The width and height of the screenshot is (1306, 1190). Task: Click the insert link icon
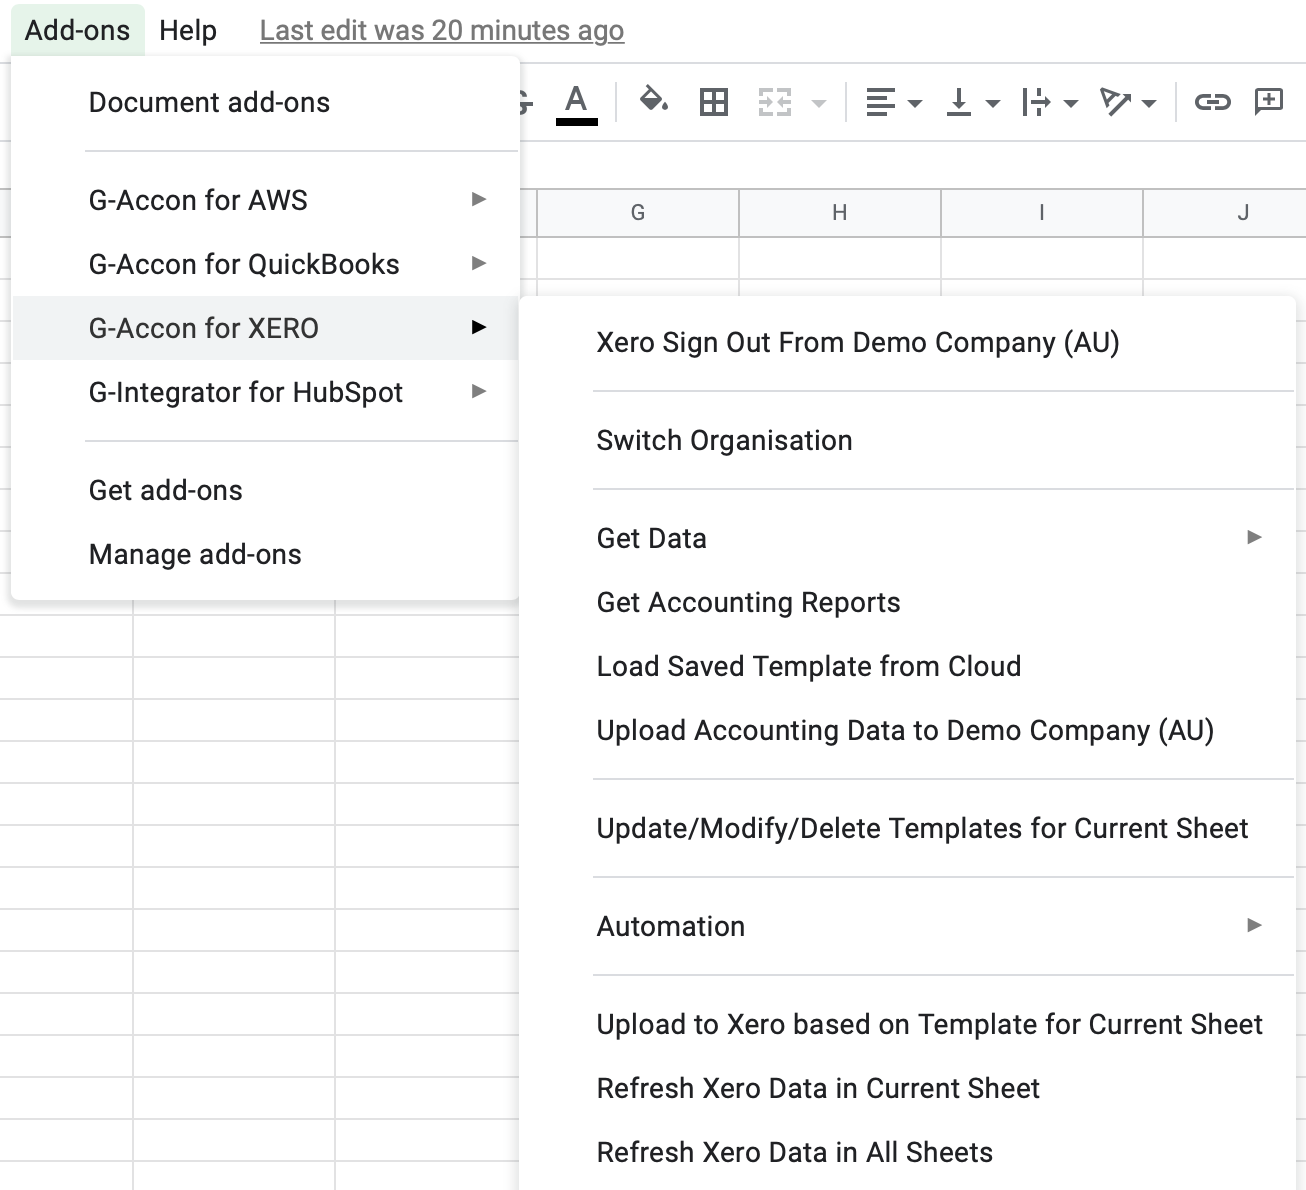(x=1212, y=102)
